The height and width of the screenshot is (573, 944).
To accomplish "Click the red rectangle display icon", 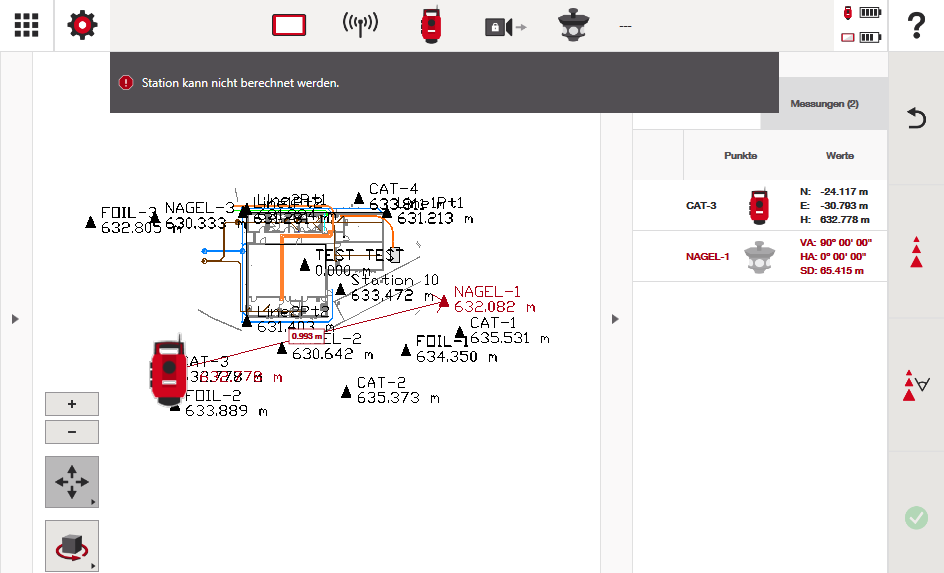I will pos(288,26).
